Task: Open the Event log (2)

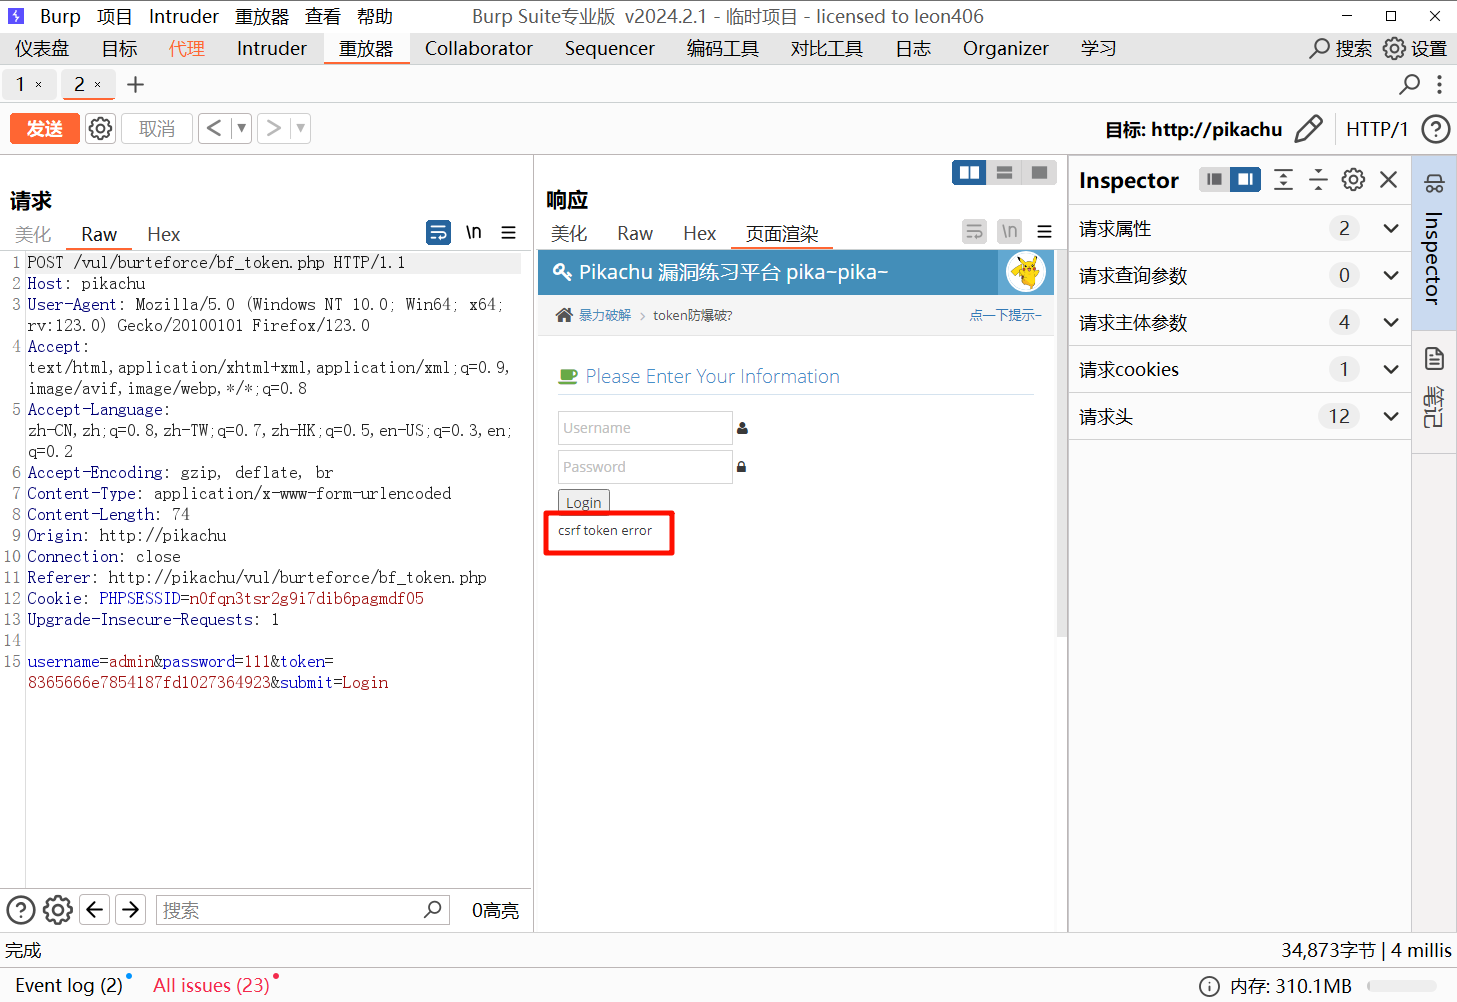Action: coord(69,985)
